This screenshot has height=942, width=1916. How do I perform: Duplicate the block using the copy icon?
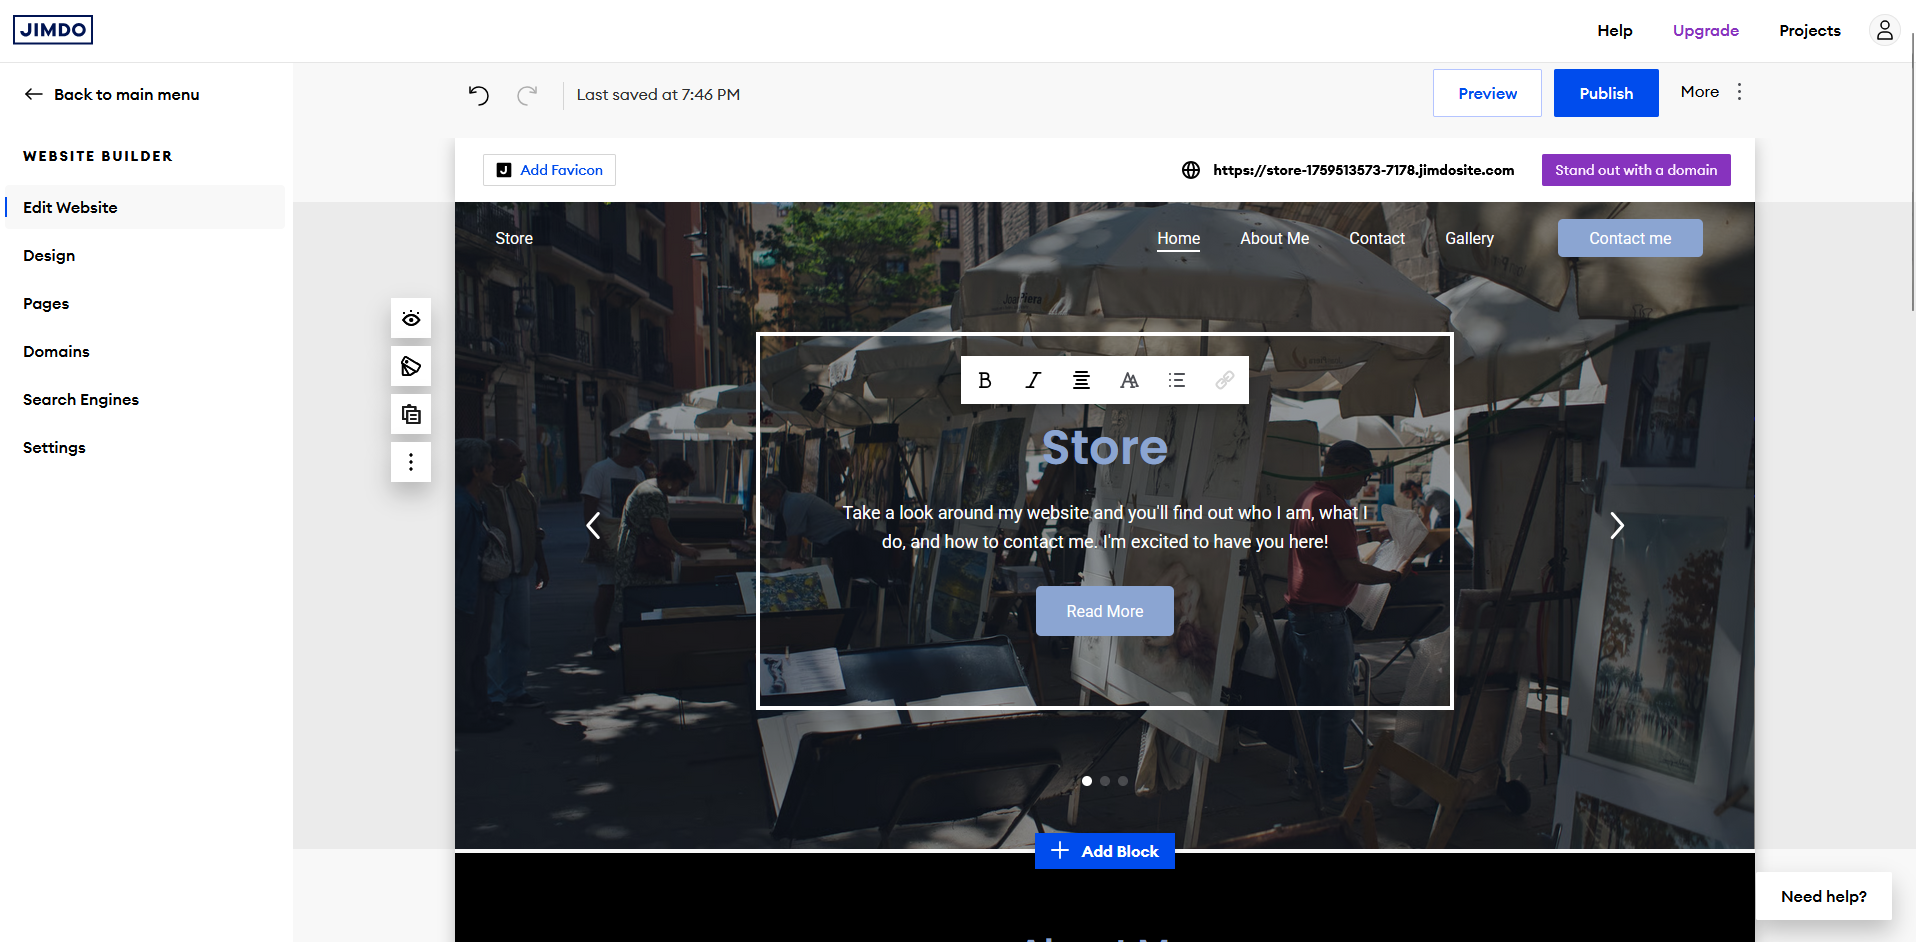[x=410, y=413]
